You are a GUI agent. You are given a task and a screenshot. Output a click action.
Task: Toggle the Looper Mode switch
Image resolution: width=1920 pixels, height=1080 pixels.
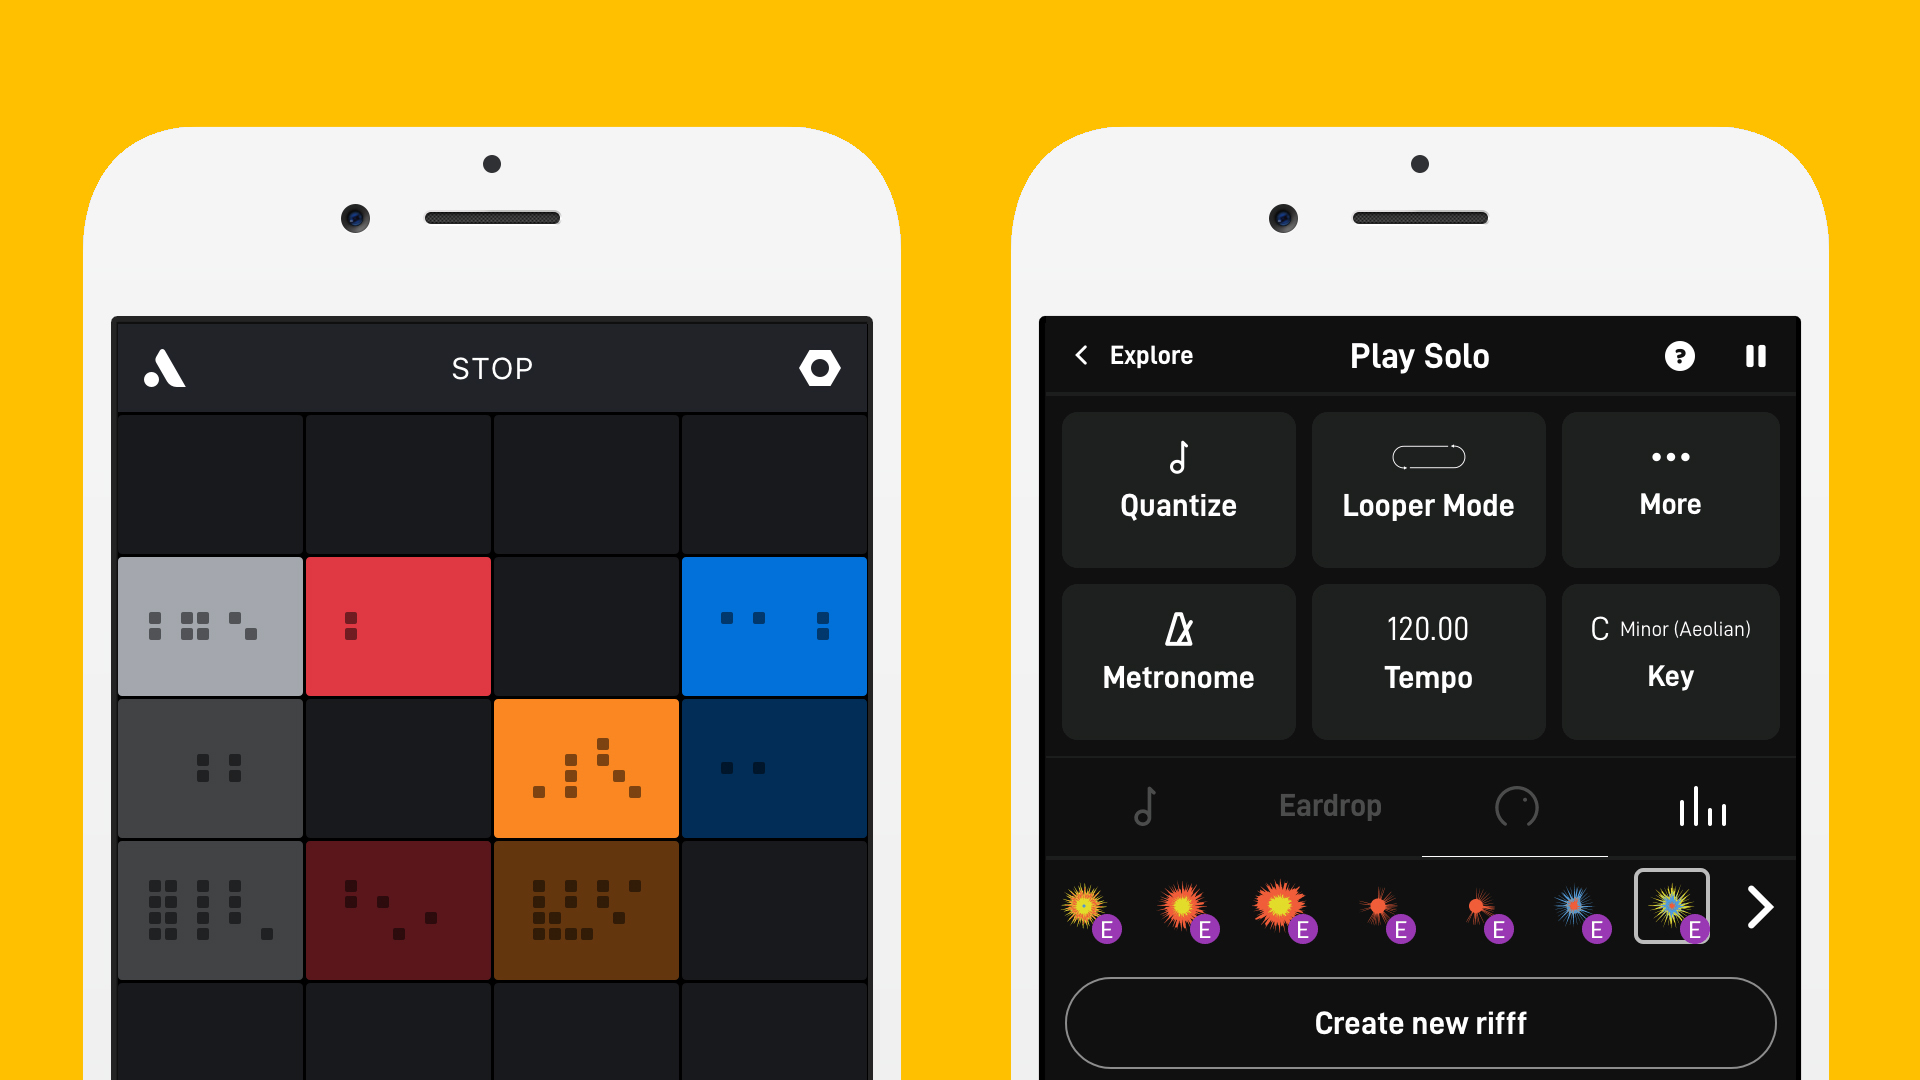1428,458
